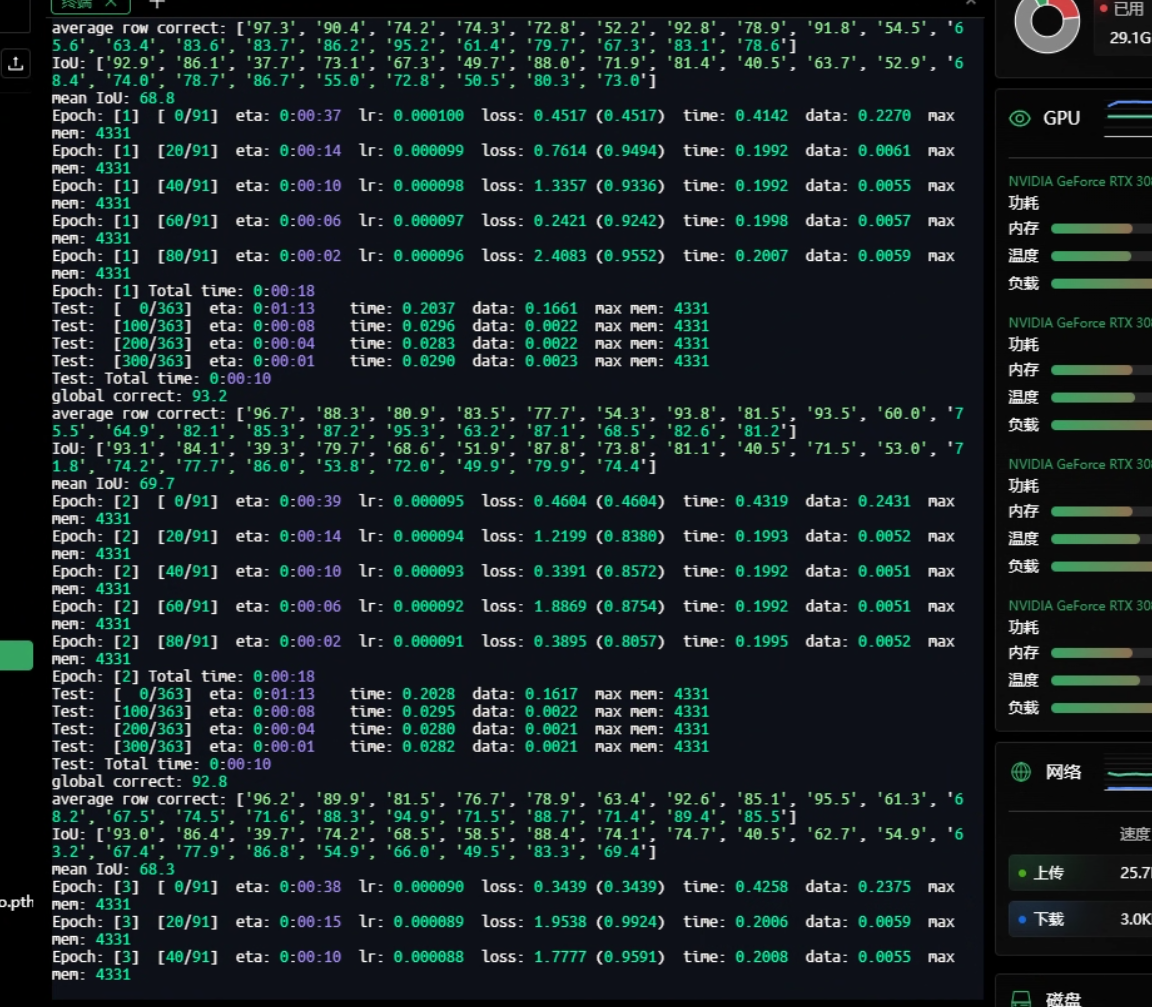This screenshot has width=1152, height=1007.
Task: Click the loss value 2.4083
Action: [560, 256]
